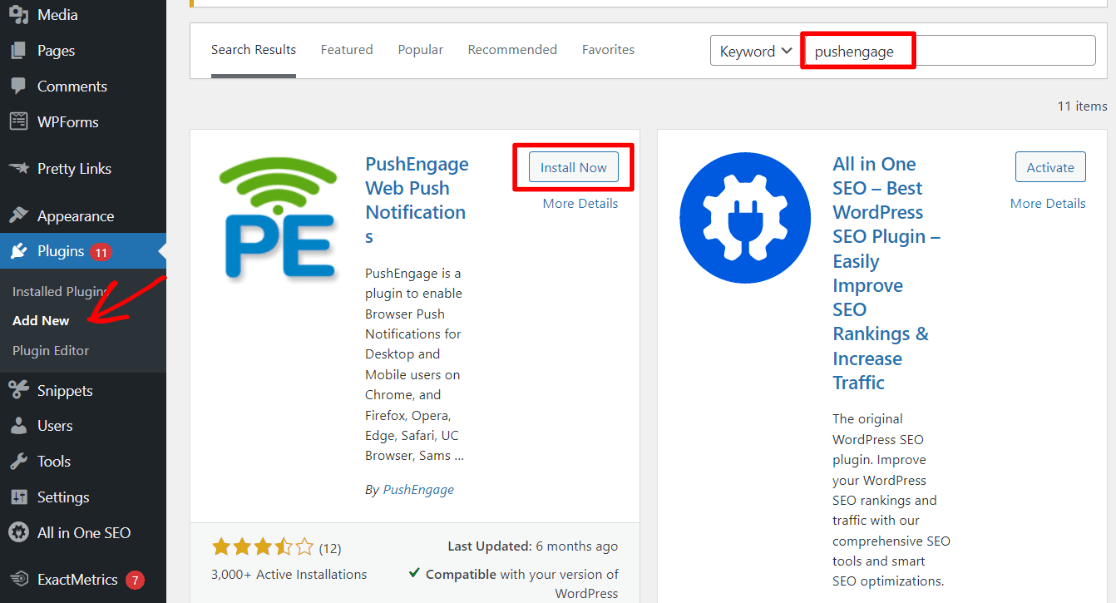The height and width of the screenshot is (603, 1116).
Task: Click the ExactMetrics sidebar icon
Action: tap(19, 579)
